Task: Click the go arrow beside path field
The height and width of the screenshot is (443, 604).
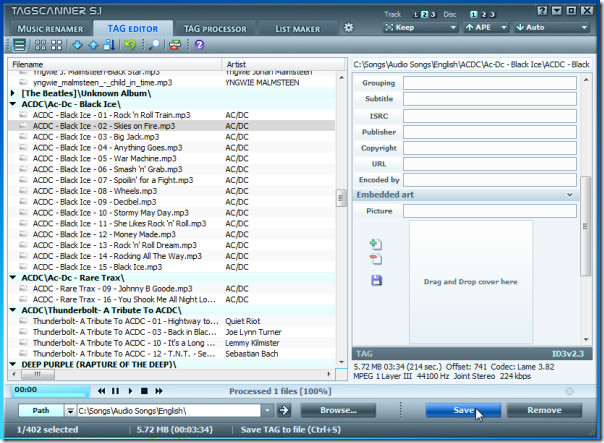Action: (x=284, y=410)
